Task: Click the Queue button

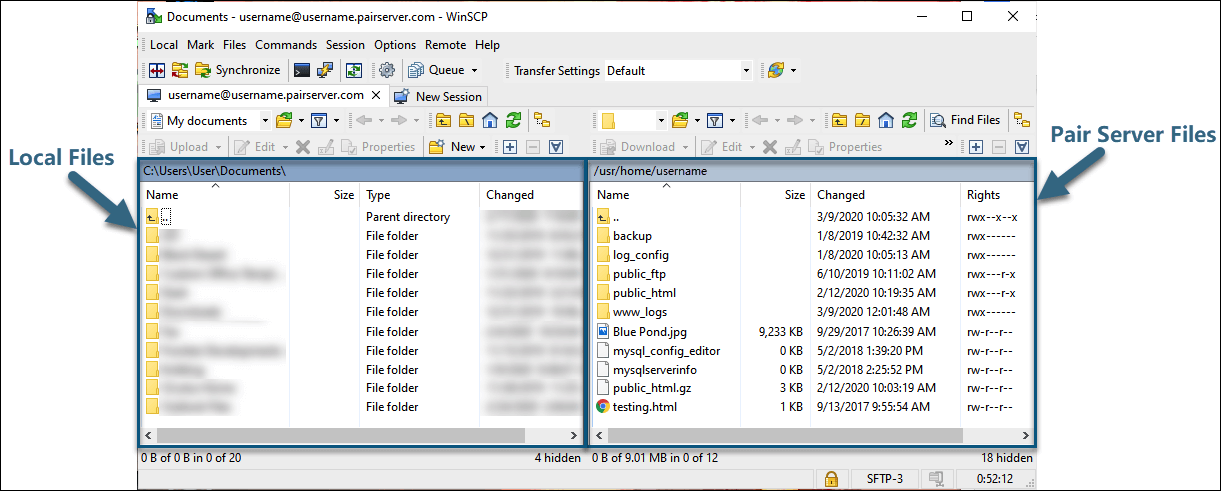Action: point(436,70)
